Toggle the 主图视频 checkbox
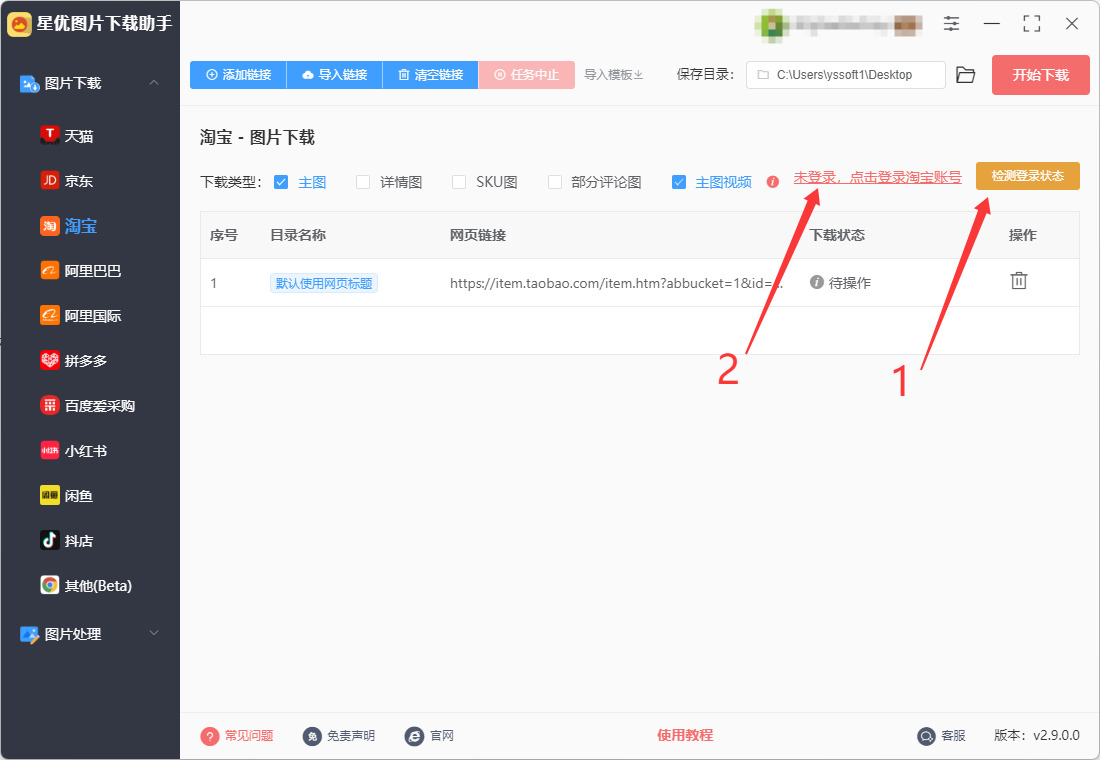Image resolution: width=1100 pixels, height=760 pixels. pyautogui.click(x=679, y=182)
